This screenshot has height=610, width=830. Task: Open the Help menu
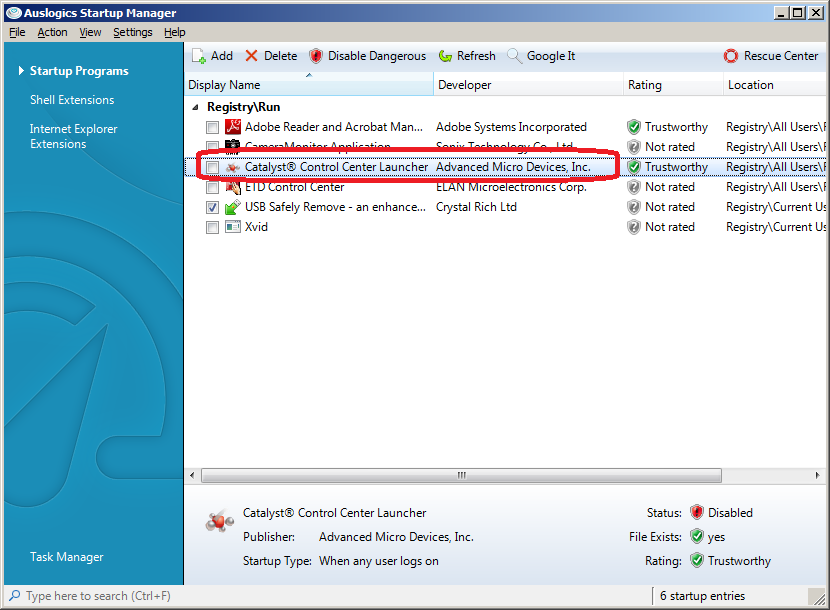[175, 32]
